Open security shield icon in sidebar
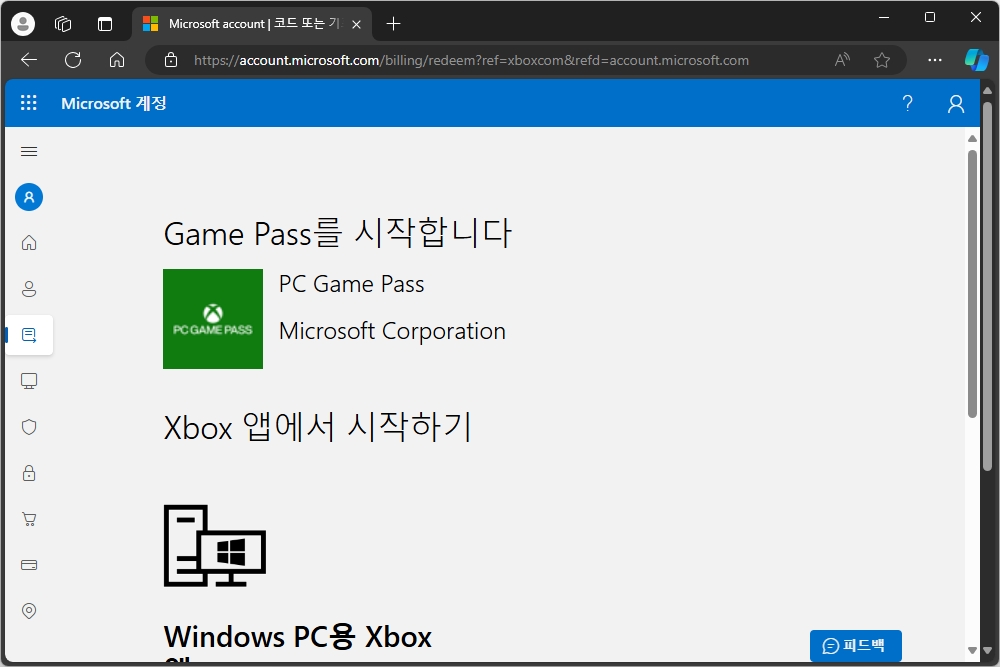1000x667 pixels. [x=29, y=427]
